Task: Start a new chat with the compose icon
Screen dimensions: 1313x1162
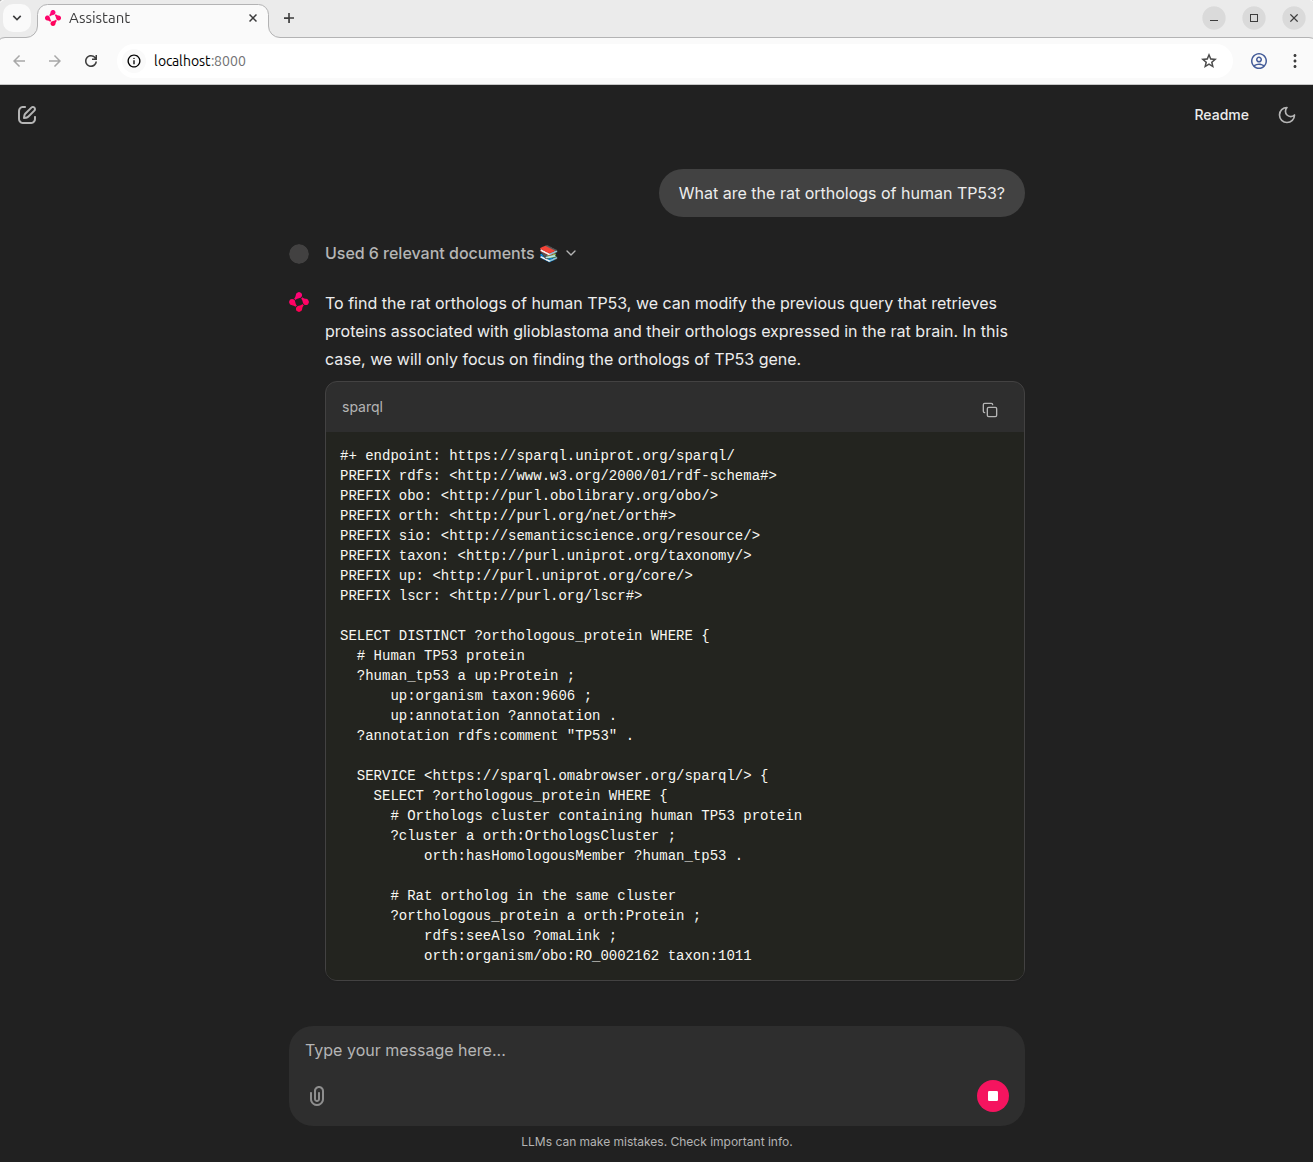Action: point(27,115)
